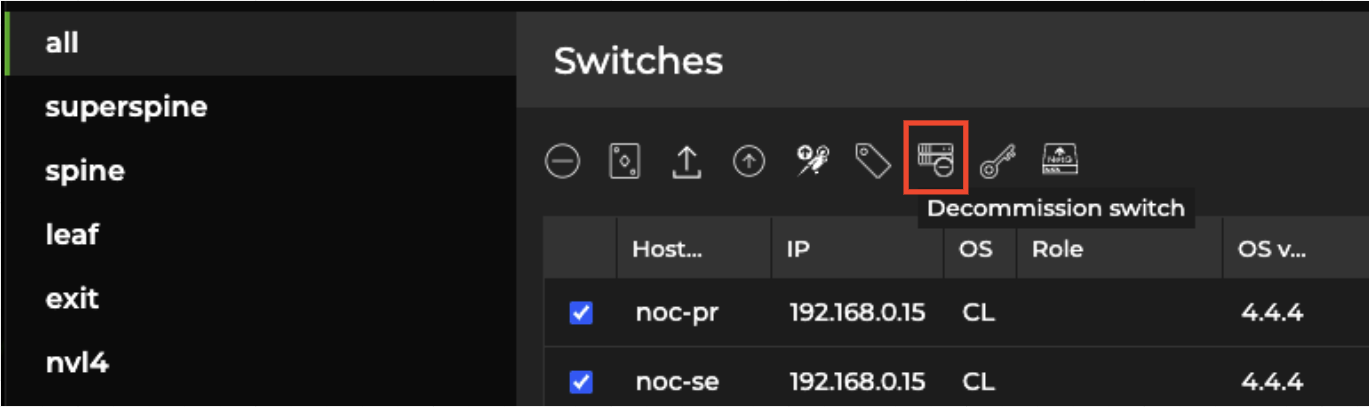
Task: Sort by the IP column header
Action: coord(798,249)
